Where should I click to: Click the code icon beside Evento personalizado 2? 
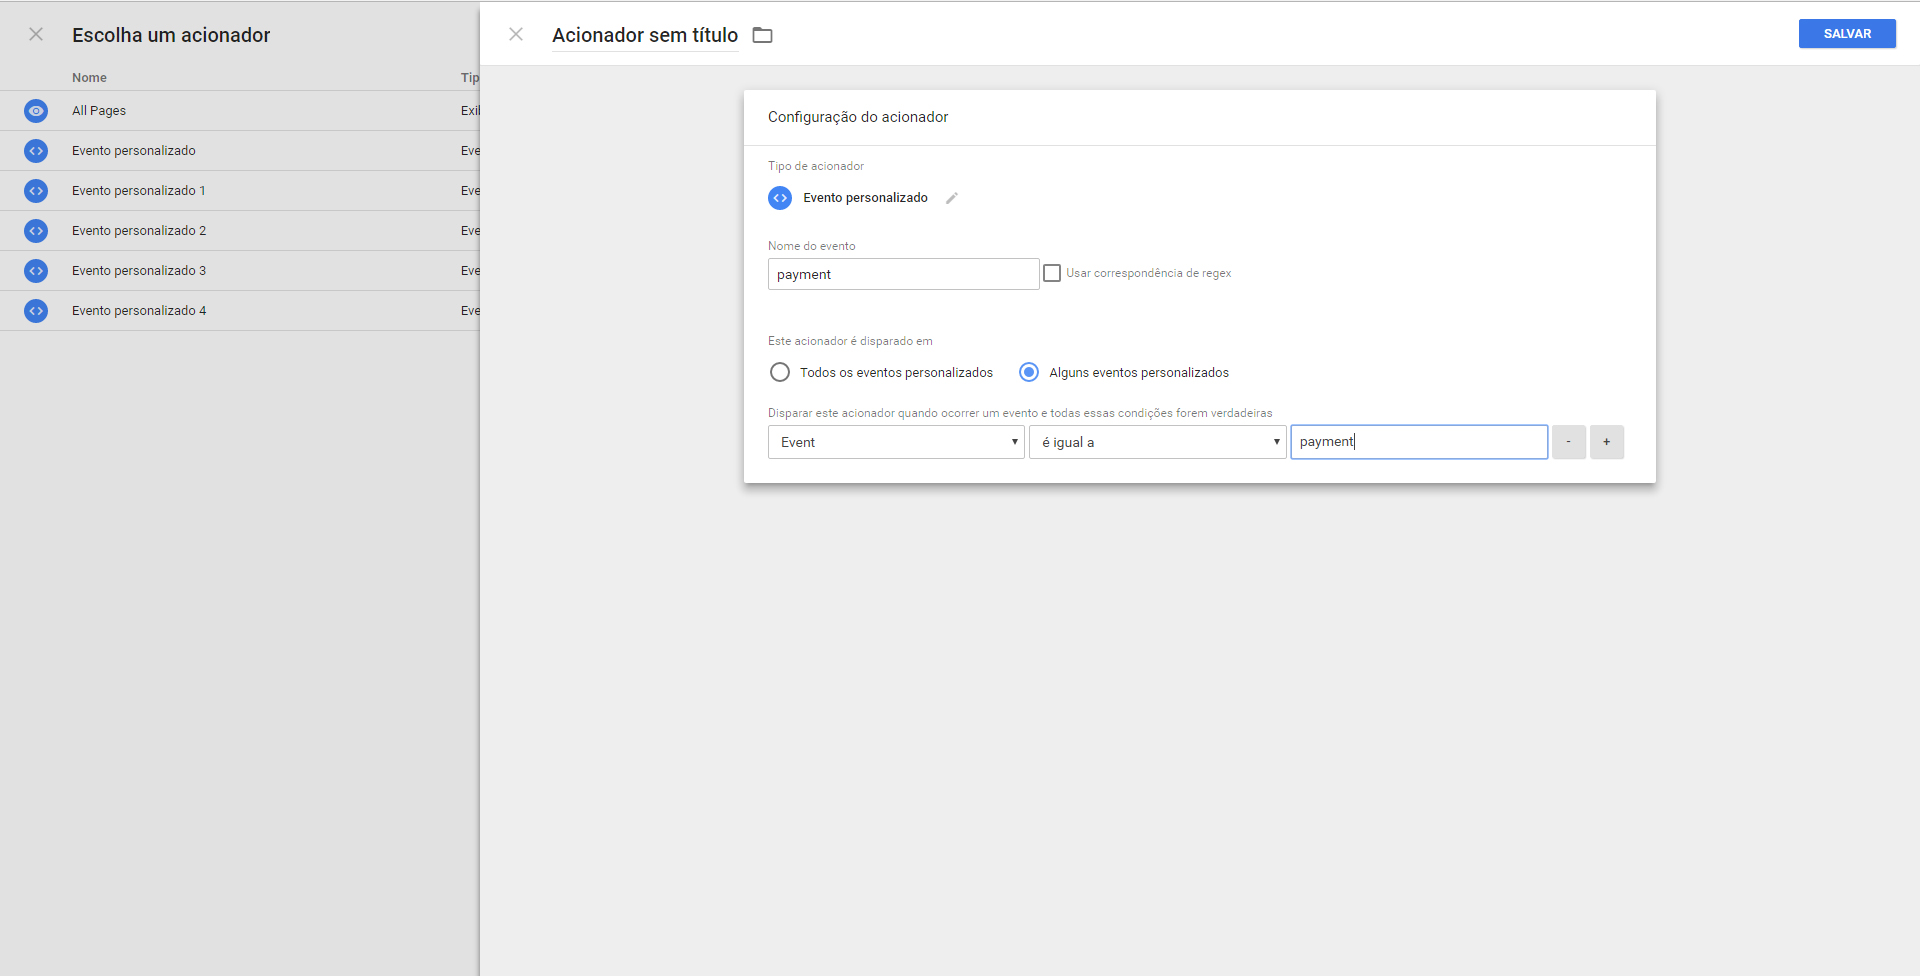[36, 231]
